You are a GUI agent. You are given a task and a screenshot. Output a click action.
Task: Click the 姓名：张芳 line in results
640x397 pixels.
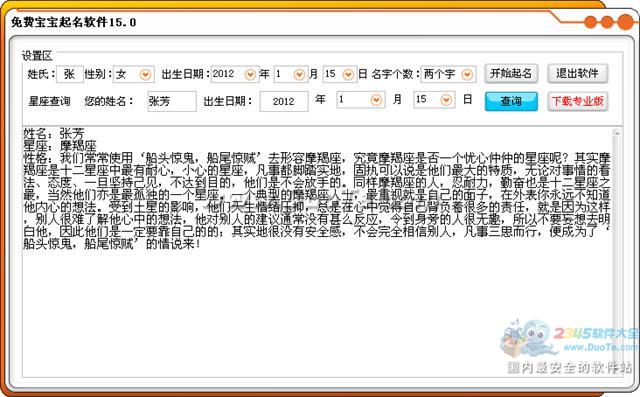pyautogui.click(x=54, y=133)
